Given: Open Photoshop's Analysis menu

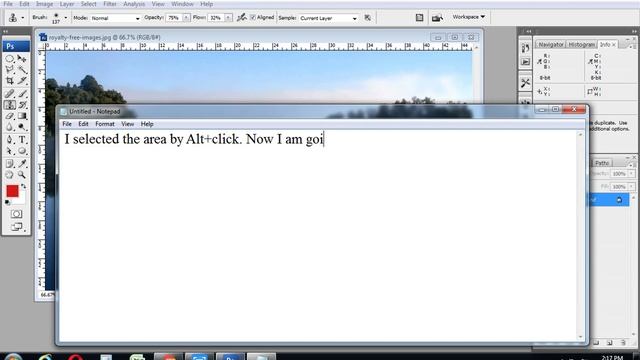Looking at the screenshot, I should coord(134,4).
